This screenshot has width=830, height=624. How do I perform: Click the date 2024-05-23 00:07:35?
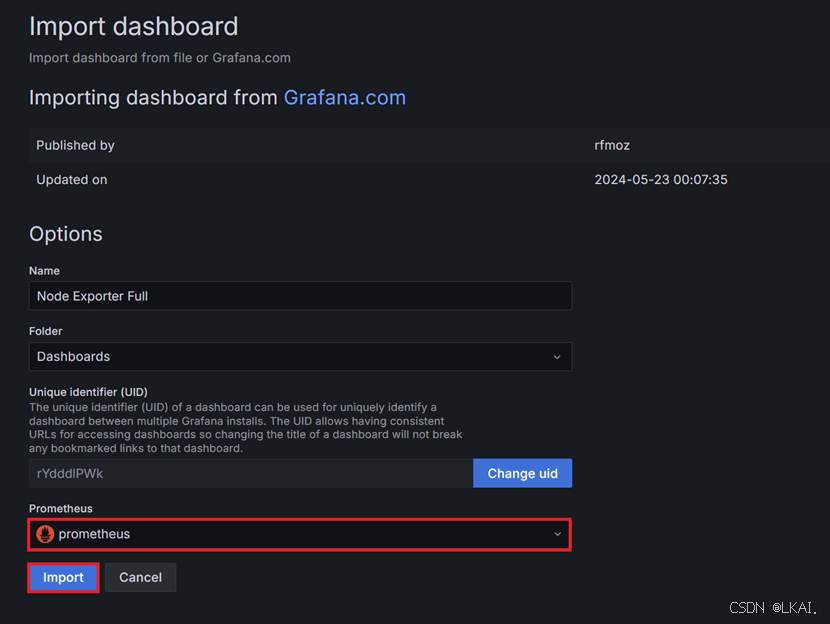pyautogui.click(x=661, y=179)
